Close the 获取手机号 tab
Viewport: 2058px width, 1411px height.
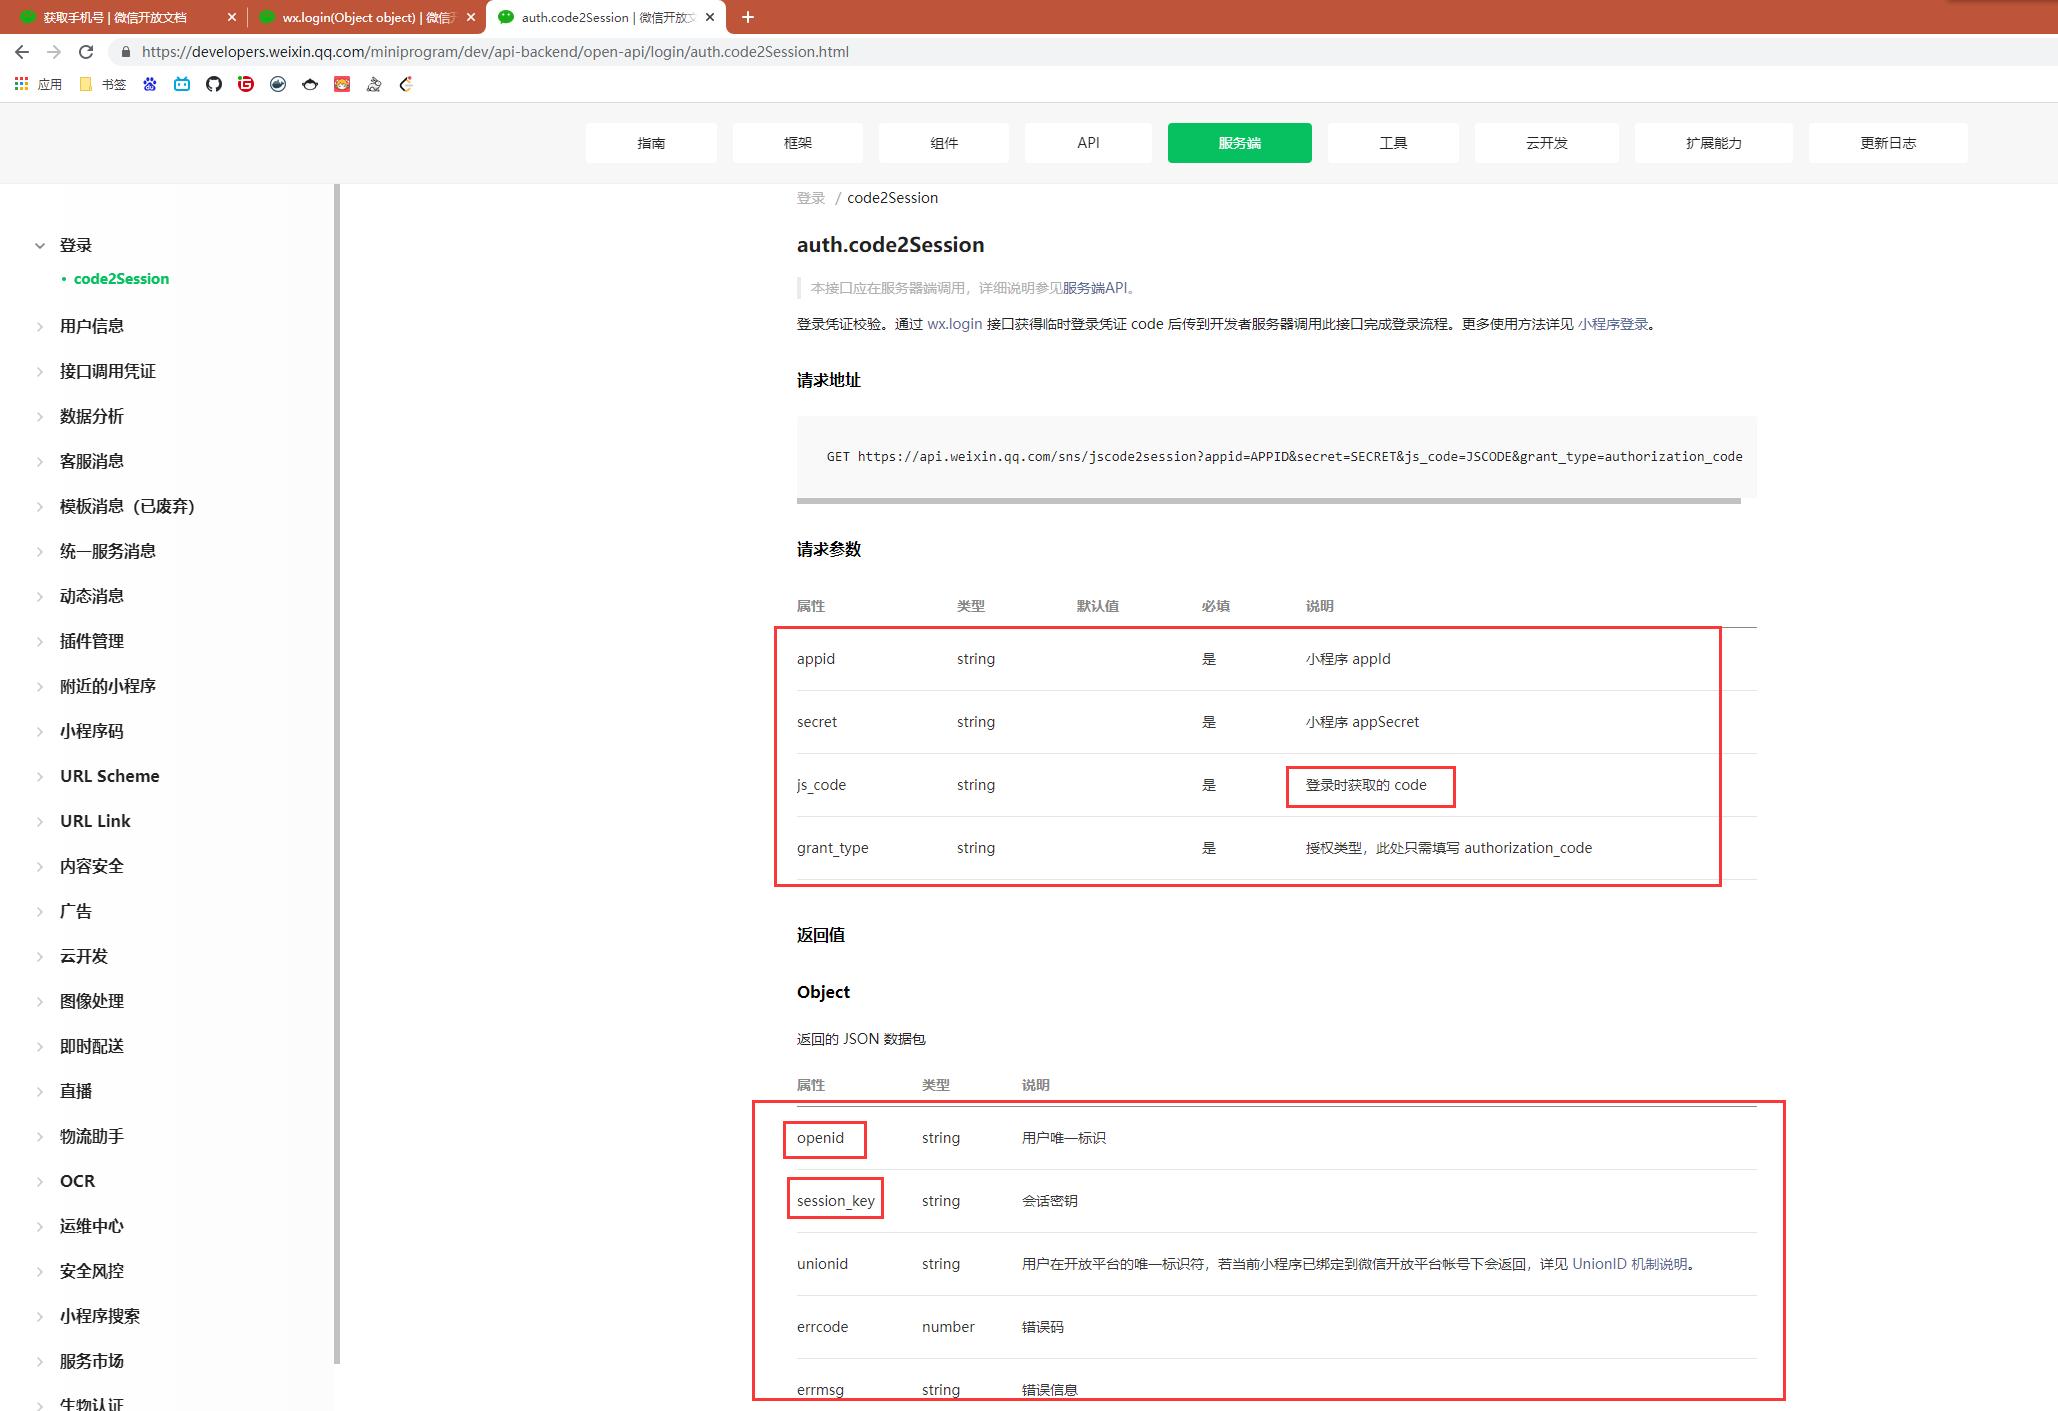(232, 17)
